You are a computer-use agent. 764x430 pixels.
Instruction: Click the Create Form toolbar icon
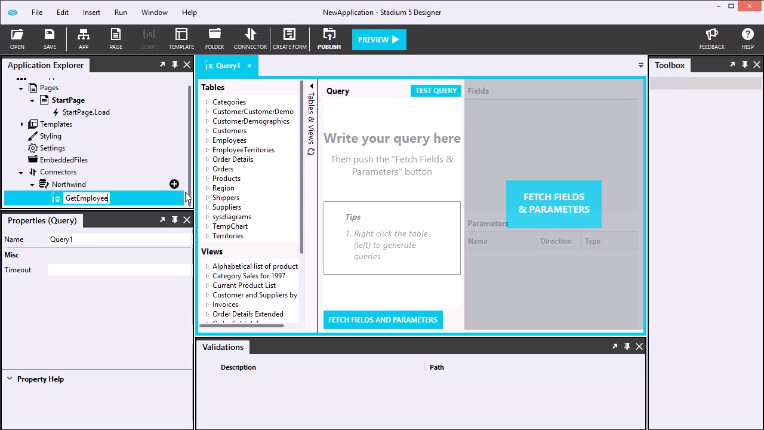[x=289, y=39]
